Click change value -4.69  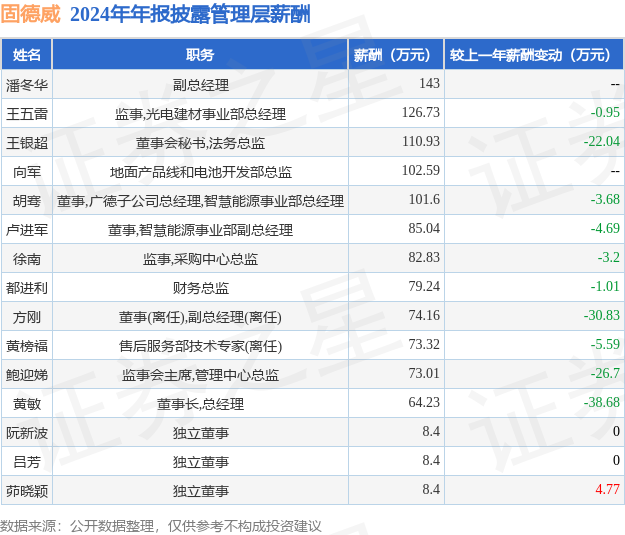605,228
